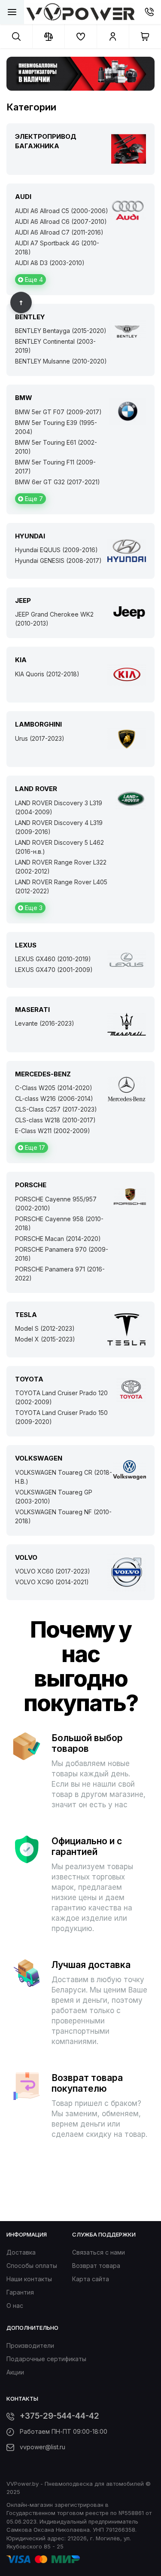Image resolution: width=161 pixels, height=2576 pixels.
Task: Expand BMW list with 'Еще 7'
Action: 30,498
